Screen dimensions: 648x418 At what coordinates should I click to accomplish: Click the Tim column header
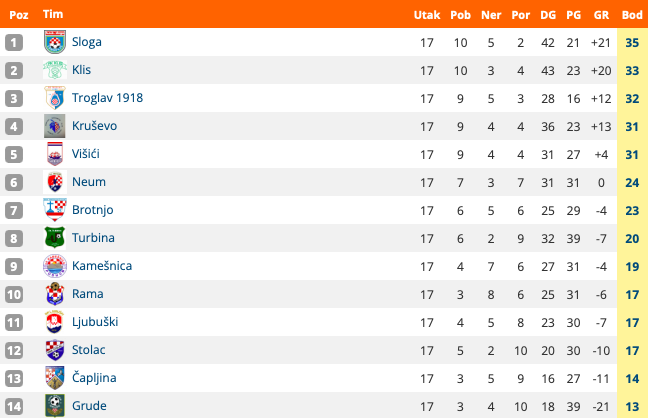coord(53,14)
